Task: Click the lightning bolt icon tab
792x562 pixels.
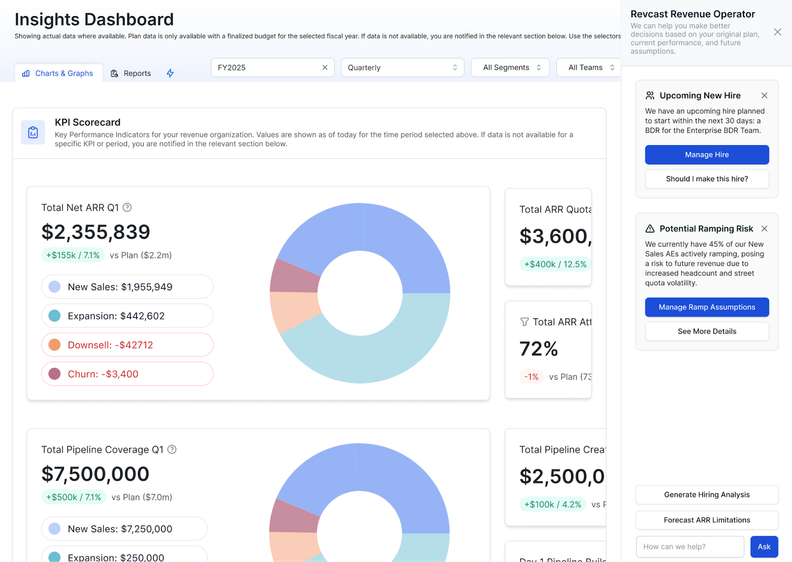Action: (x=170, y=73)
